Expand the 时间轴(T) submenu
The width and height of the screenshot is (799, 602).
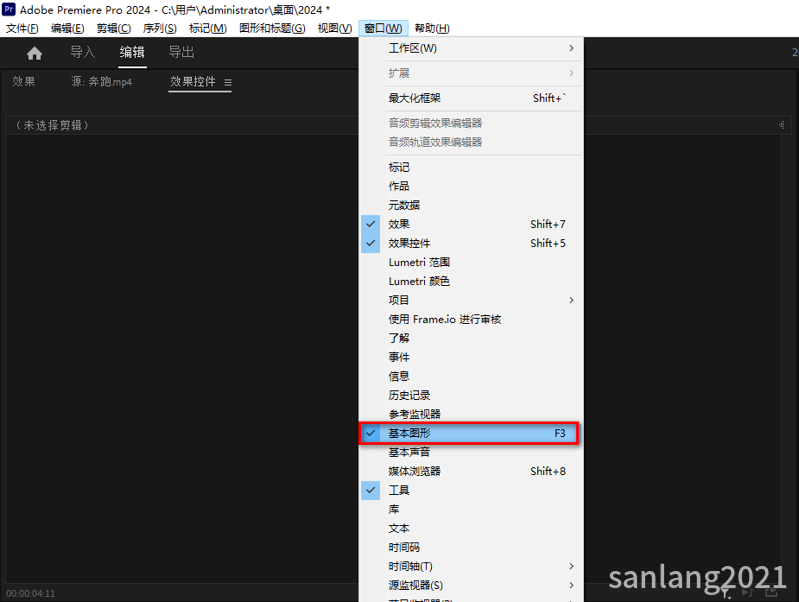[471, 566]
